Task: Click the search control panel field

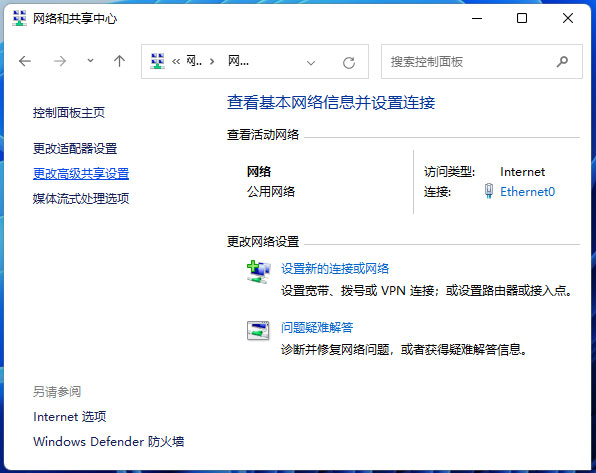Action: tap(482, 62)
